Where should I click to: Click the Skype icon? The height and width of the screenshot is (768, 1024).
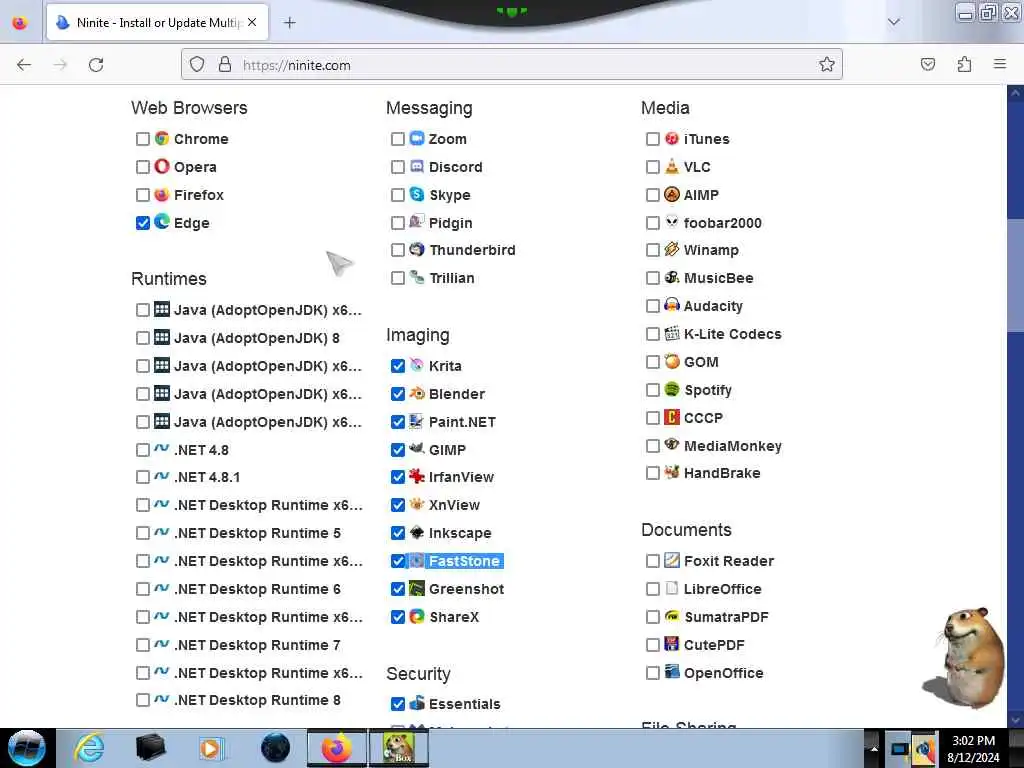tap(417, 194)
